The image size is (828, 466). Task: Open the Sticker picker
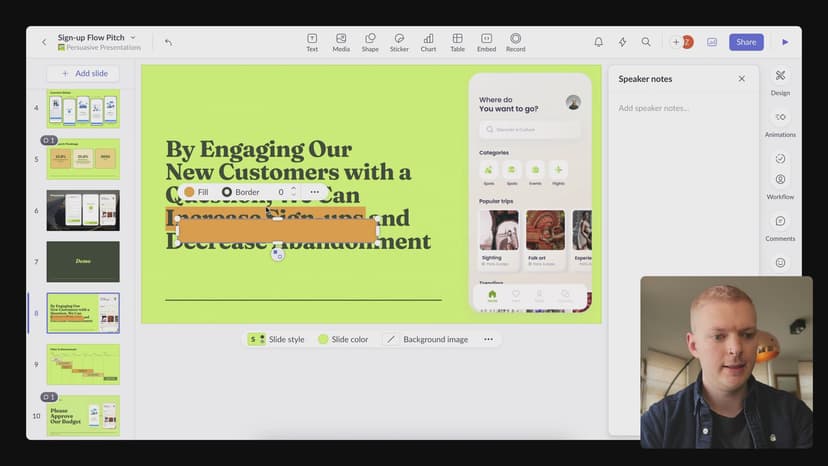399,42
